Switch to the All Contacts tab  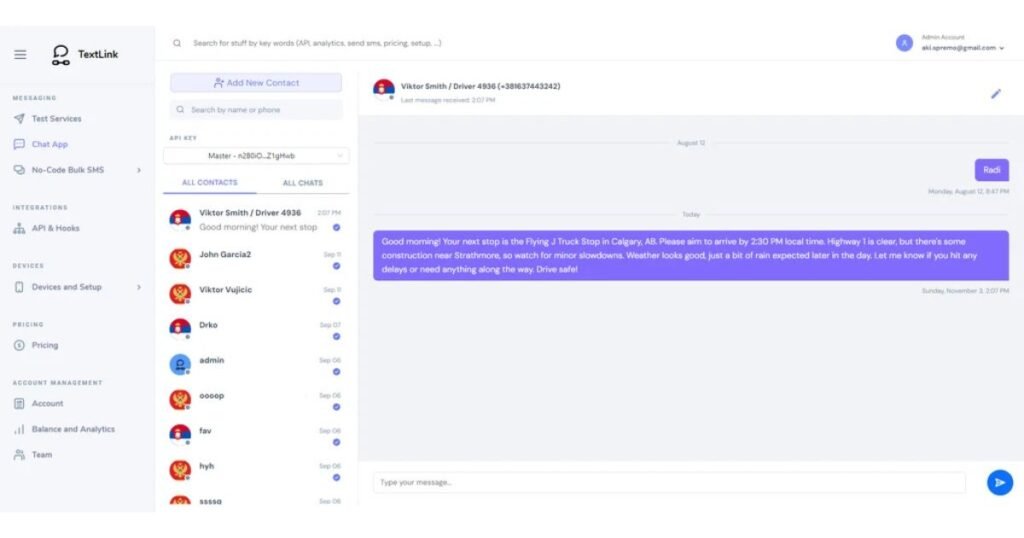click(x=210, y=183)
